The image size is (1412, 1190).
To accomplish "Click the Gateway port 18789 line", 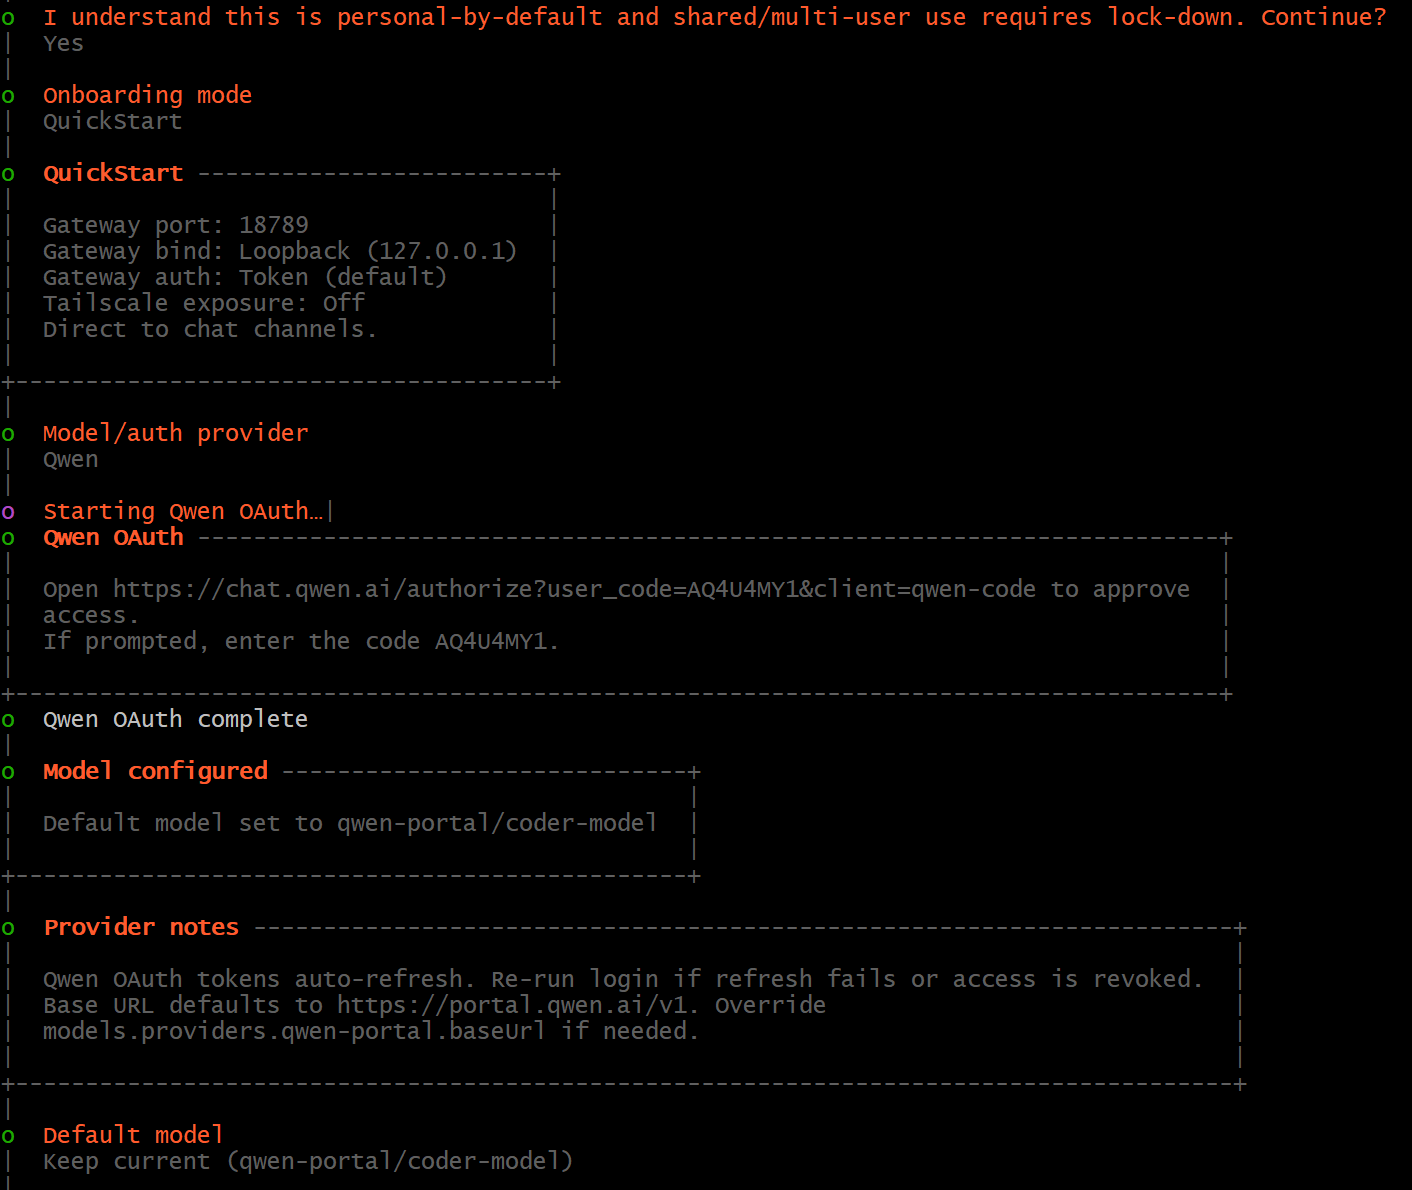I will 176,226.
